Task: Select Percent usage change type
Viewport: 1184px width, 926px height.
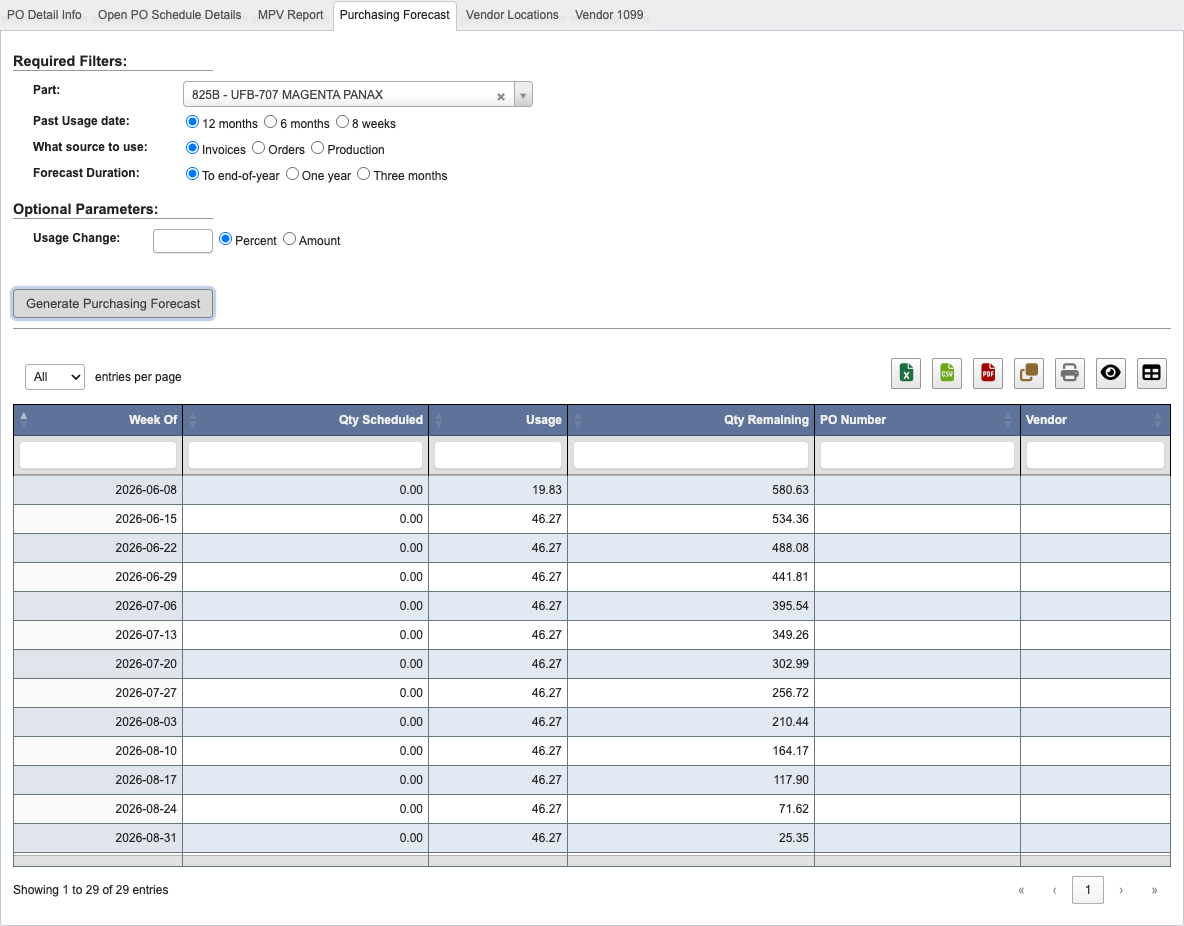Action: pyautogui.click(x=225, y=239)
